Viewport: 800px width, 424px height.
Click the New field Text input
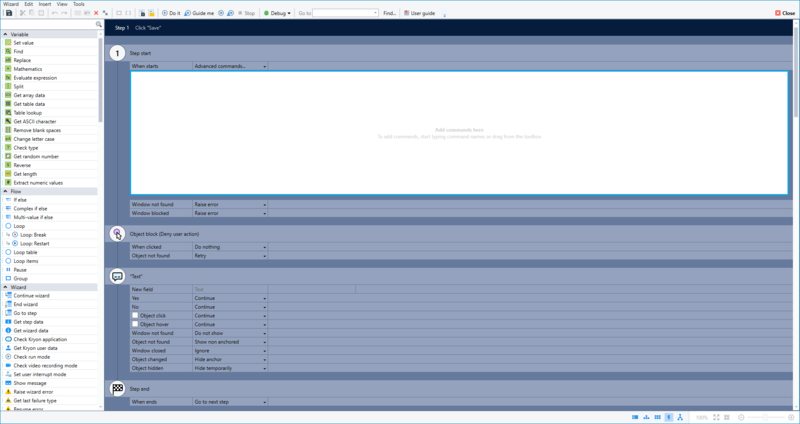click(x=230, y=289)
